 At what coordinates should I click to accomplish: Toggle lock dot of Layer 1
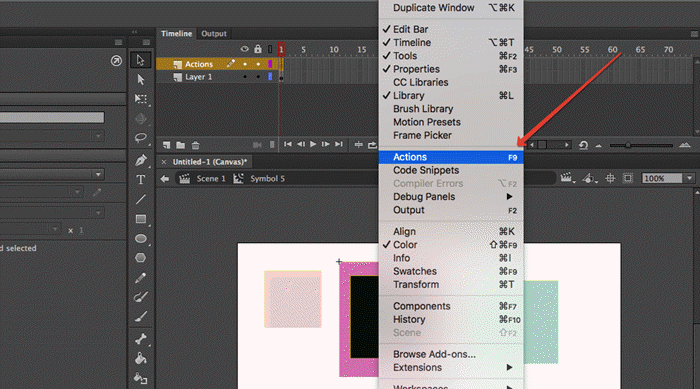click(258, 77)
